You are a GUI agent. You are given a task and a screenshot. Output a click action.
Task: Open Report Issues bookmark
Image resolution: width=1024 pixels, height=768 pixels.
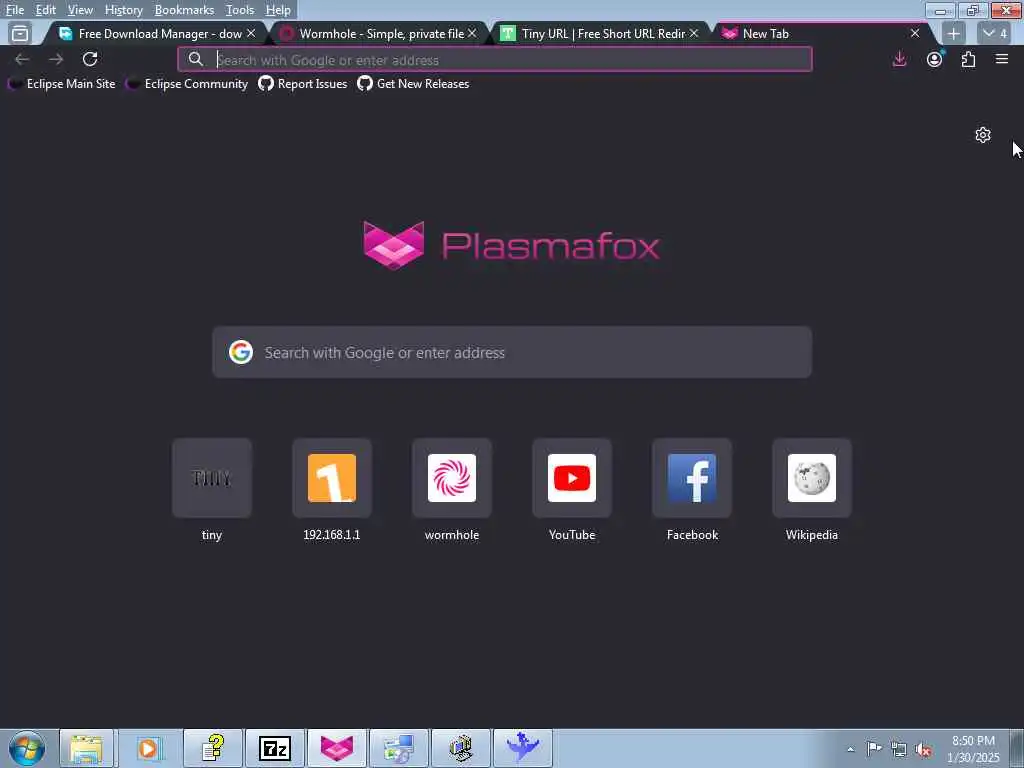point(302,84)
